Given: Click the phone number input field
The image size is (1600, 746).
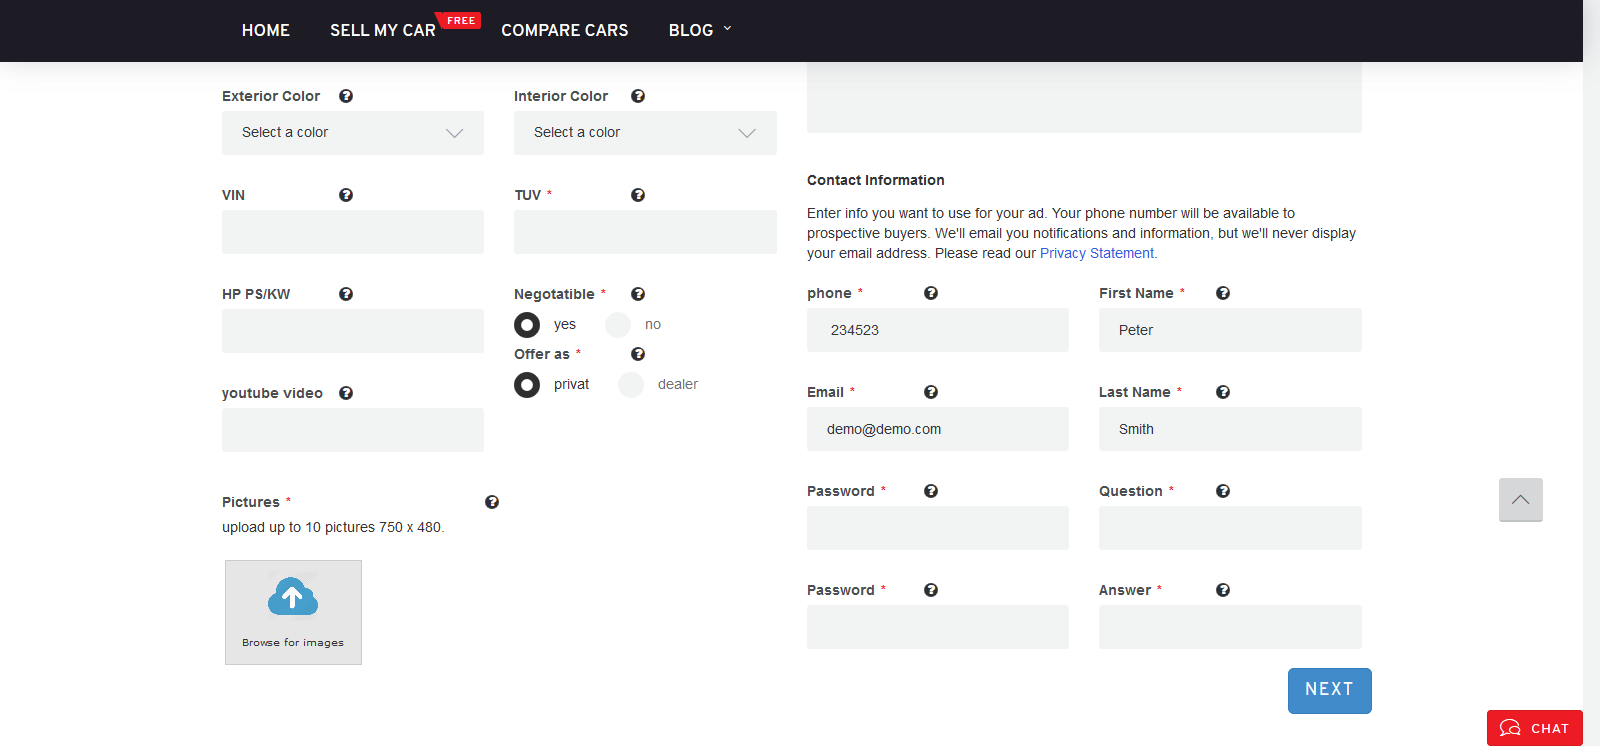Looking at the screenshot, I should pyautogui.click(x=937, y=330).
